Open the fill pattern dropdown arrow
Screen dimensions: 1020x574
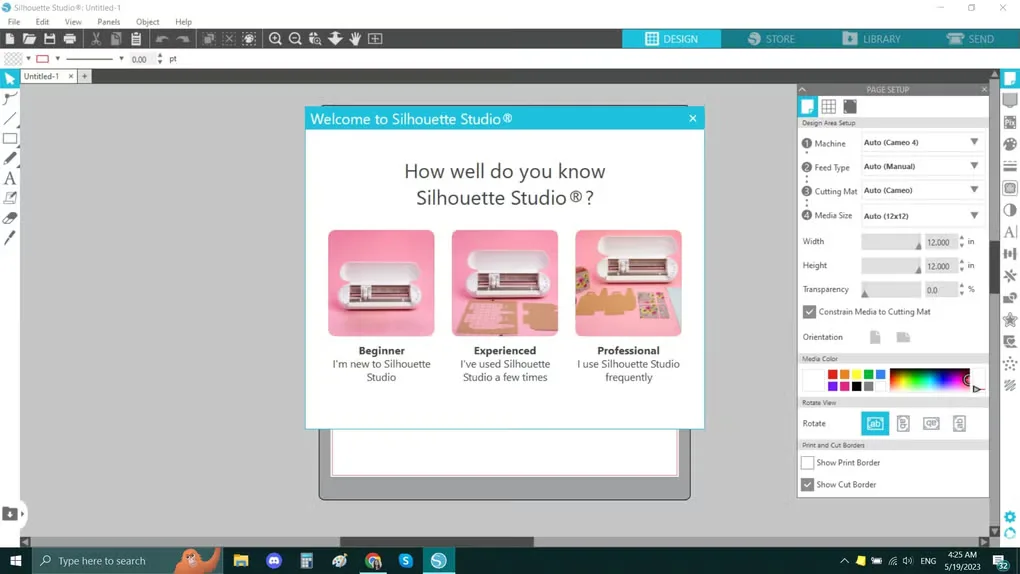(28, 59)
